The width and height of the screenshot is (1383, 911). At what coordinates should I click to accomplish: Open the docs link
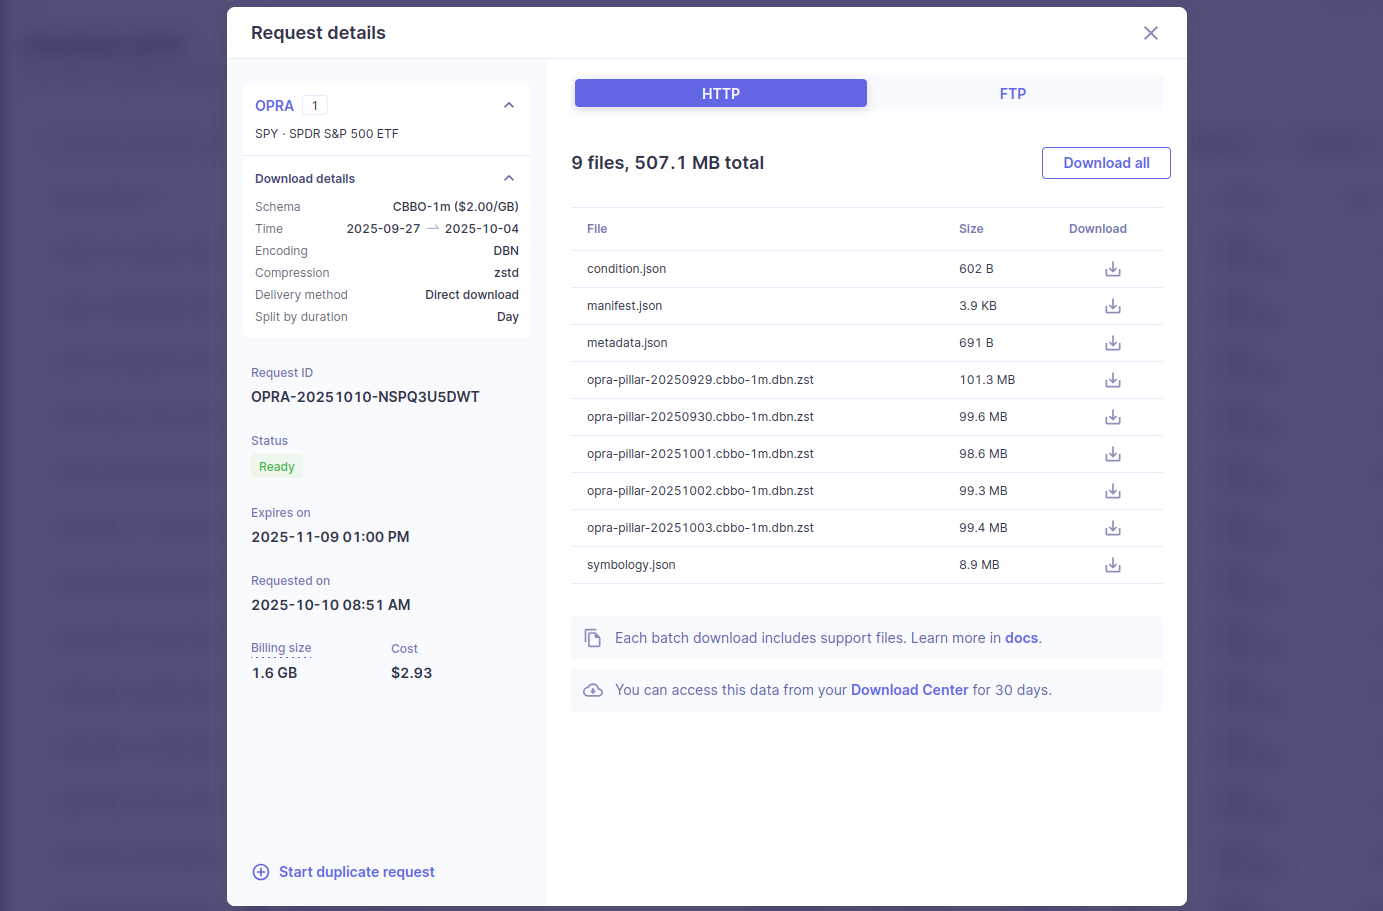pos(1021,638)
